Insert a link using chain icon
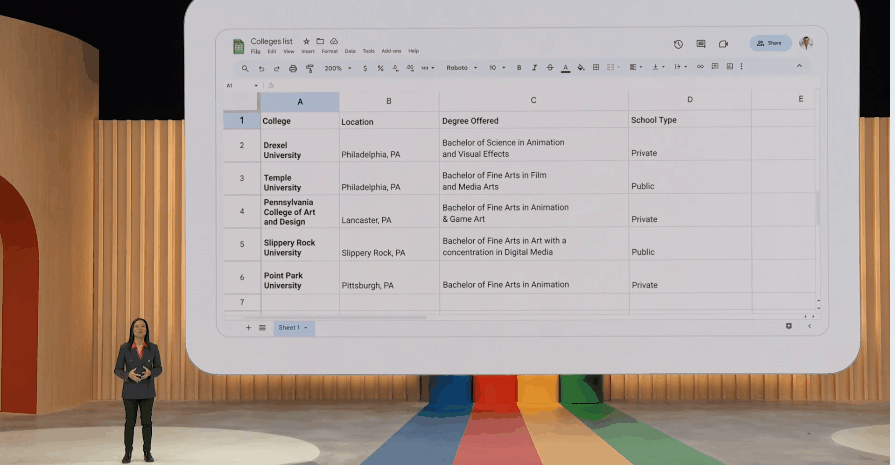Screen dimensions: 895x465 click(x=700, y=67)
